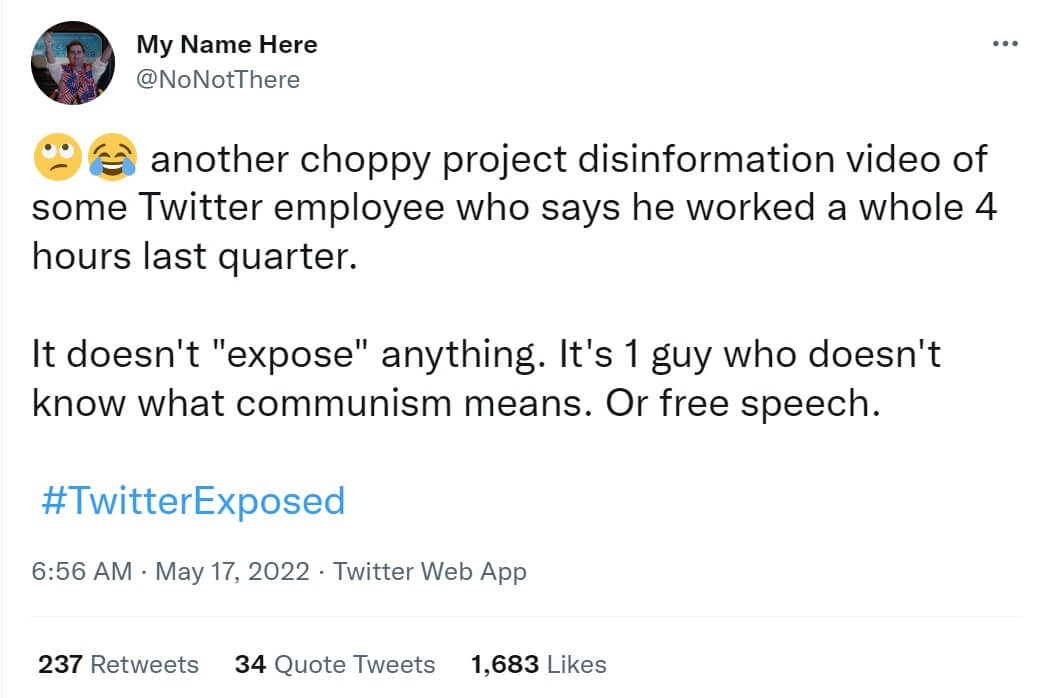
Task: View the 34 Quote Tweets
Action: [x=335, y=664]
